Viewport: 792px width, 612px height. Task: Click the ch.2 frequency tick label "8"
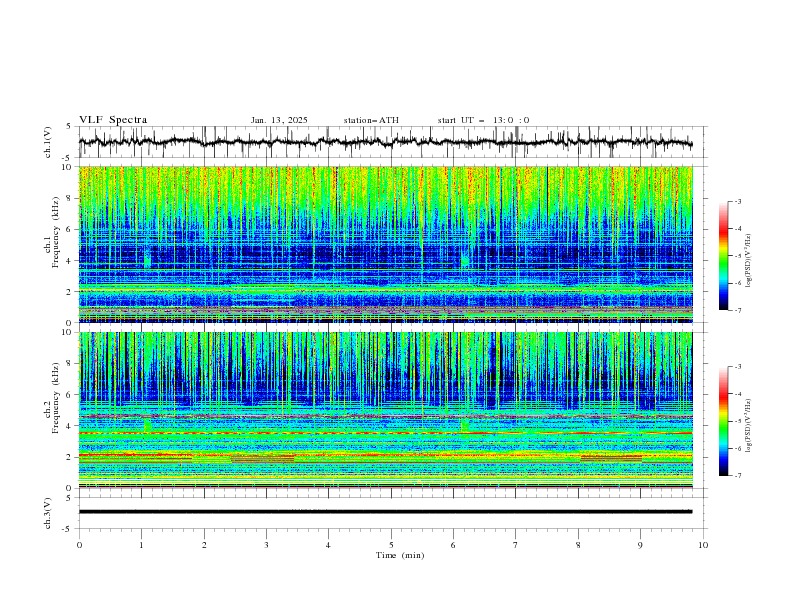pyautogui.click(x=71, y=364)
